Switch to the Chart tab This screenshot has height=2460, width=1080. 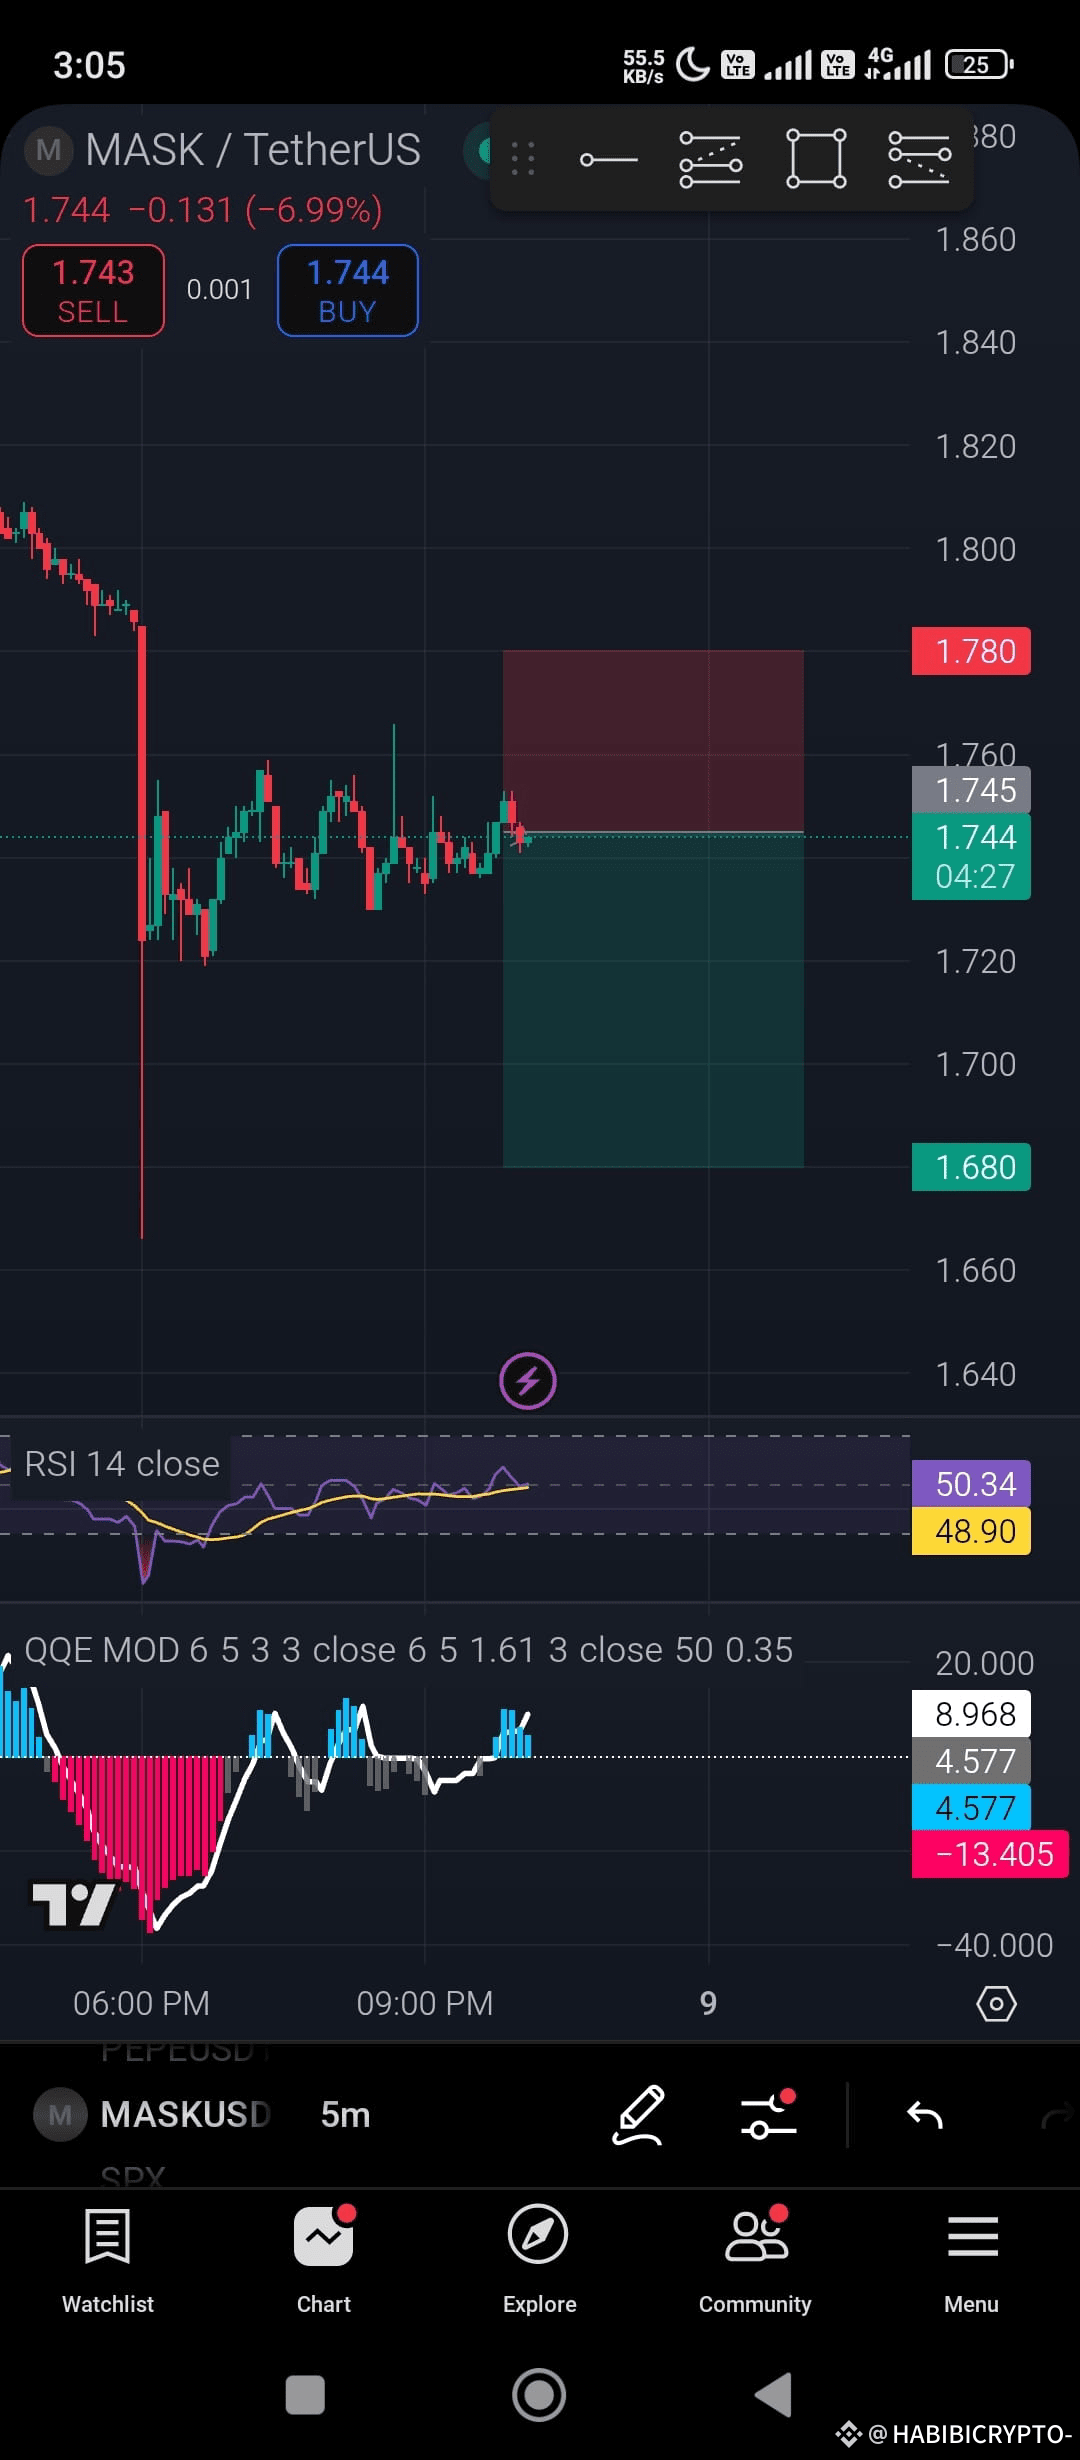[324, 2262]
